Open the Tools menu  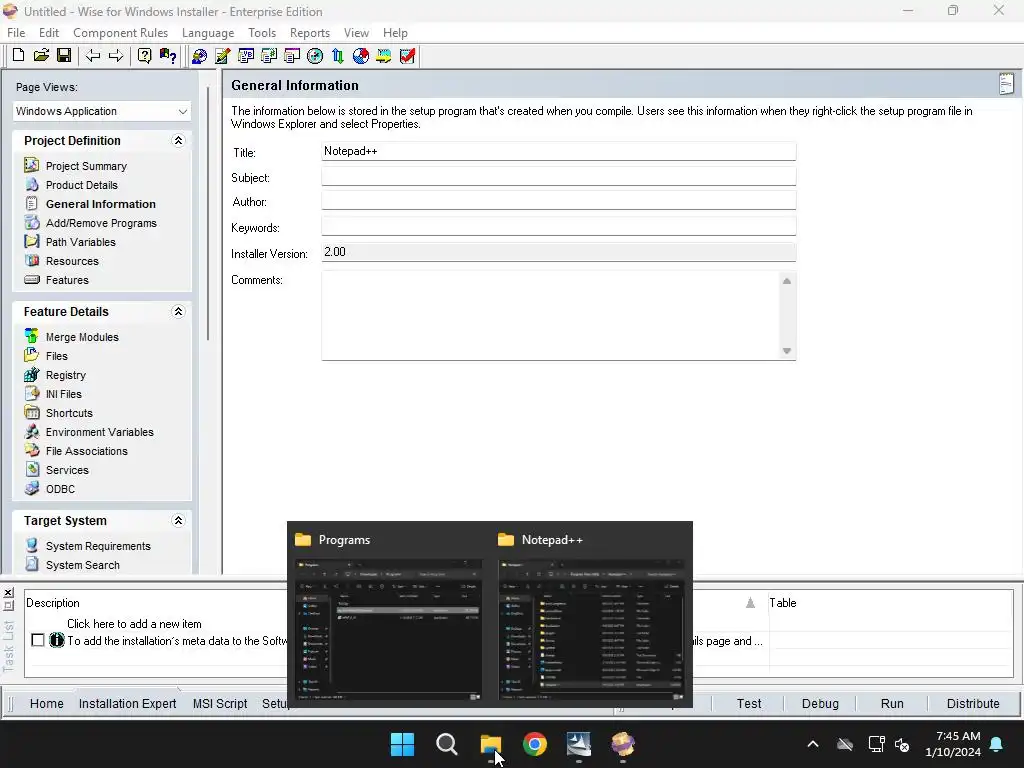pos(262,33)
